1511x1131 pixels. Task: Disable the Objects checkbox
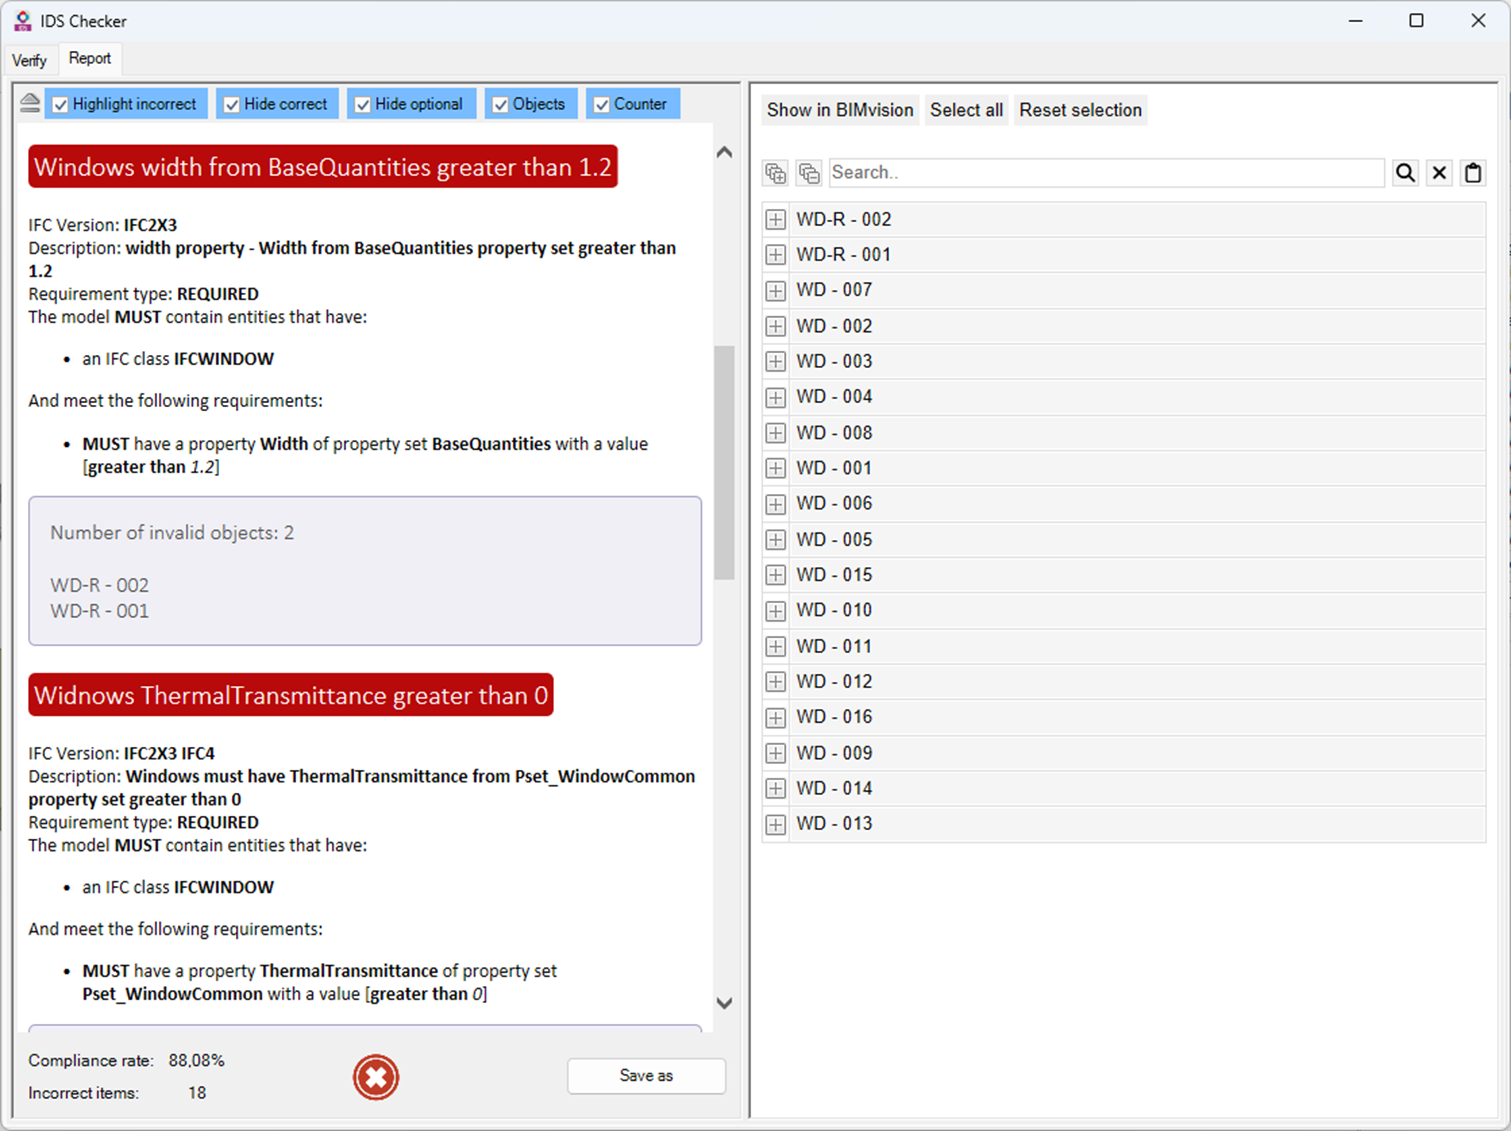point(501,104)
